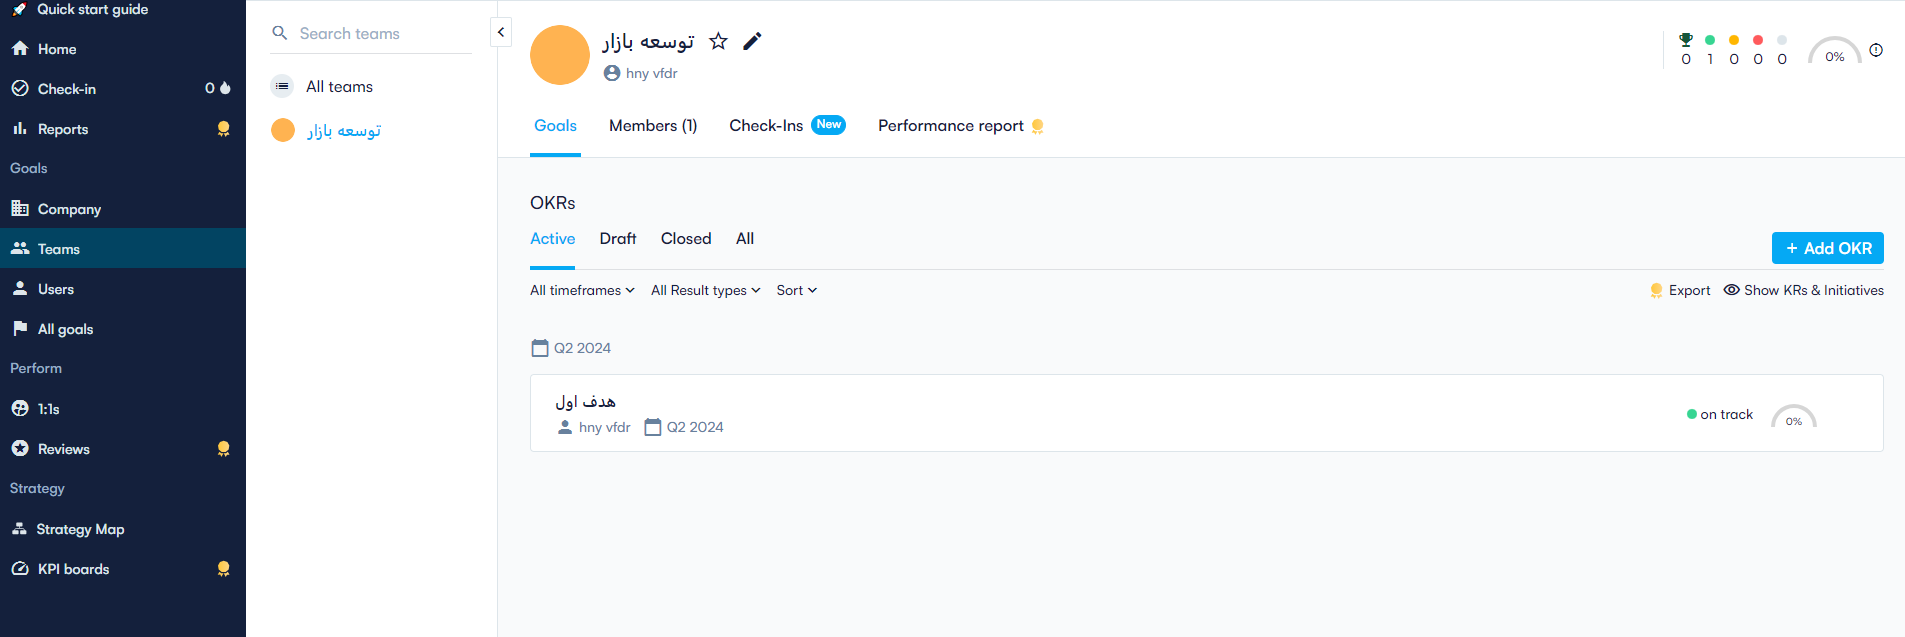Select the Draft OKRs tab
Viewport: 1905px width, 637px height.
[618, 239]
